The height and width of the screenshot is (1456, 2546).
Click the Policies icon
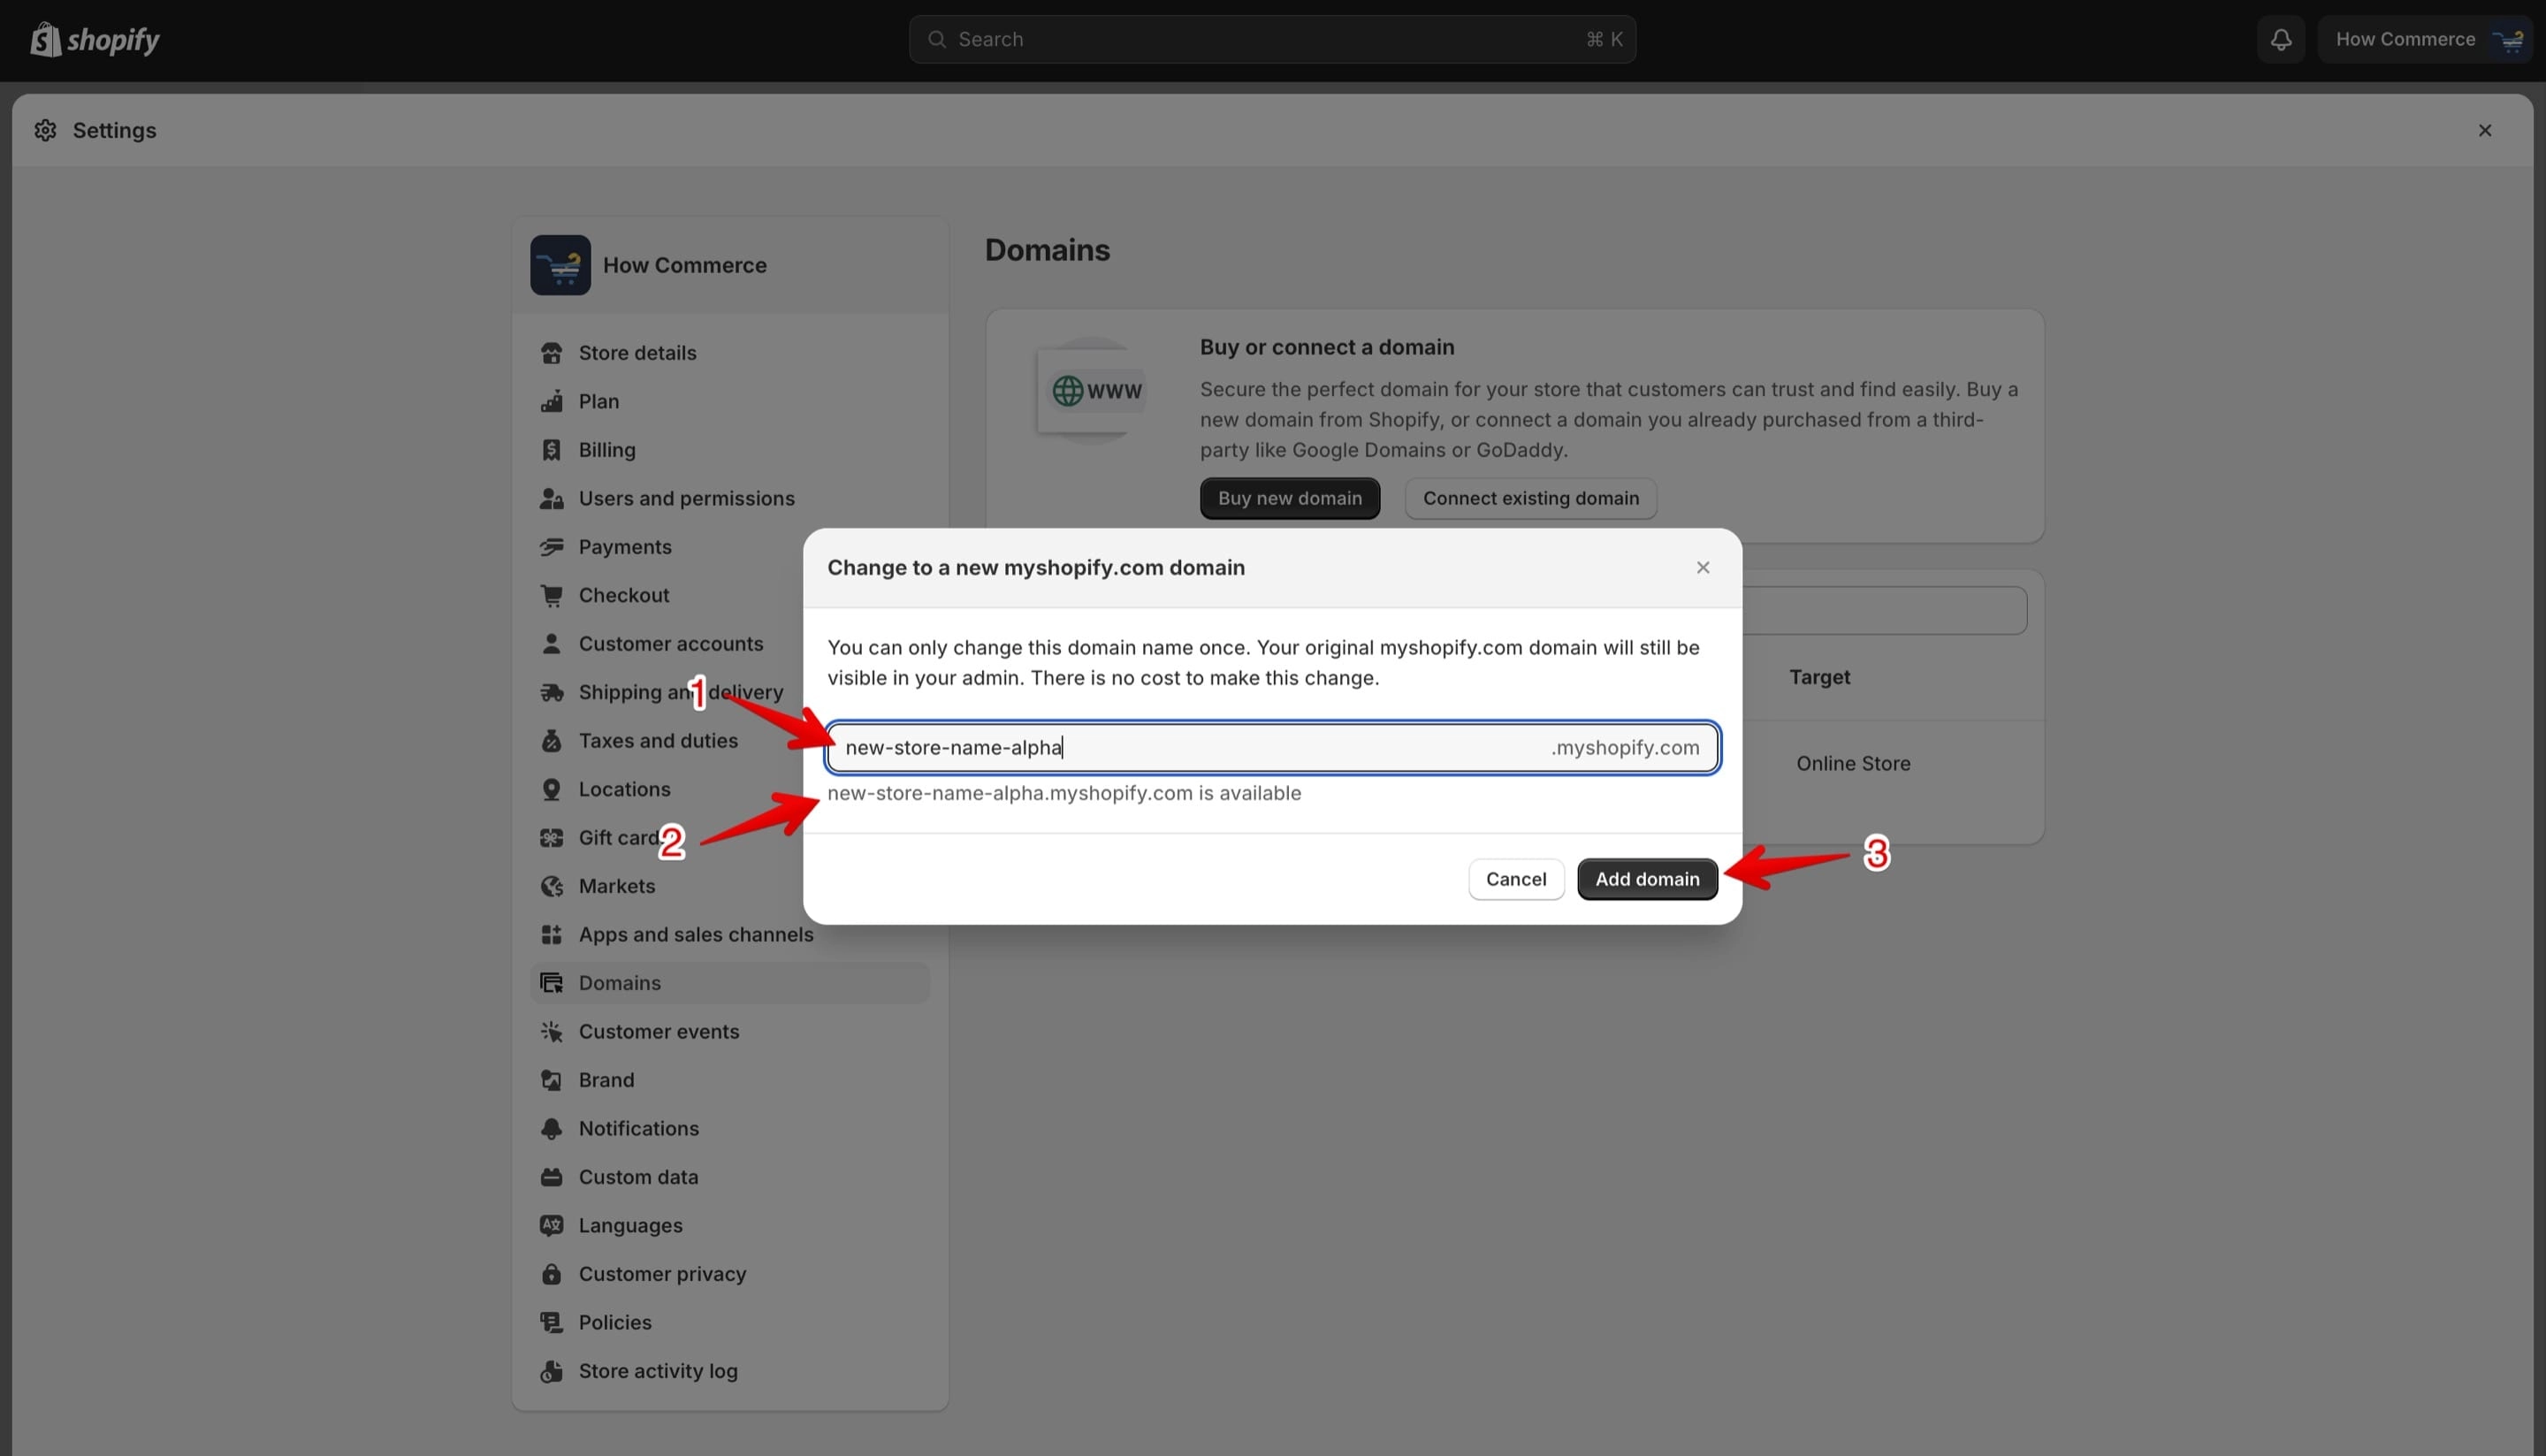coord(551,1323)
